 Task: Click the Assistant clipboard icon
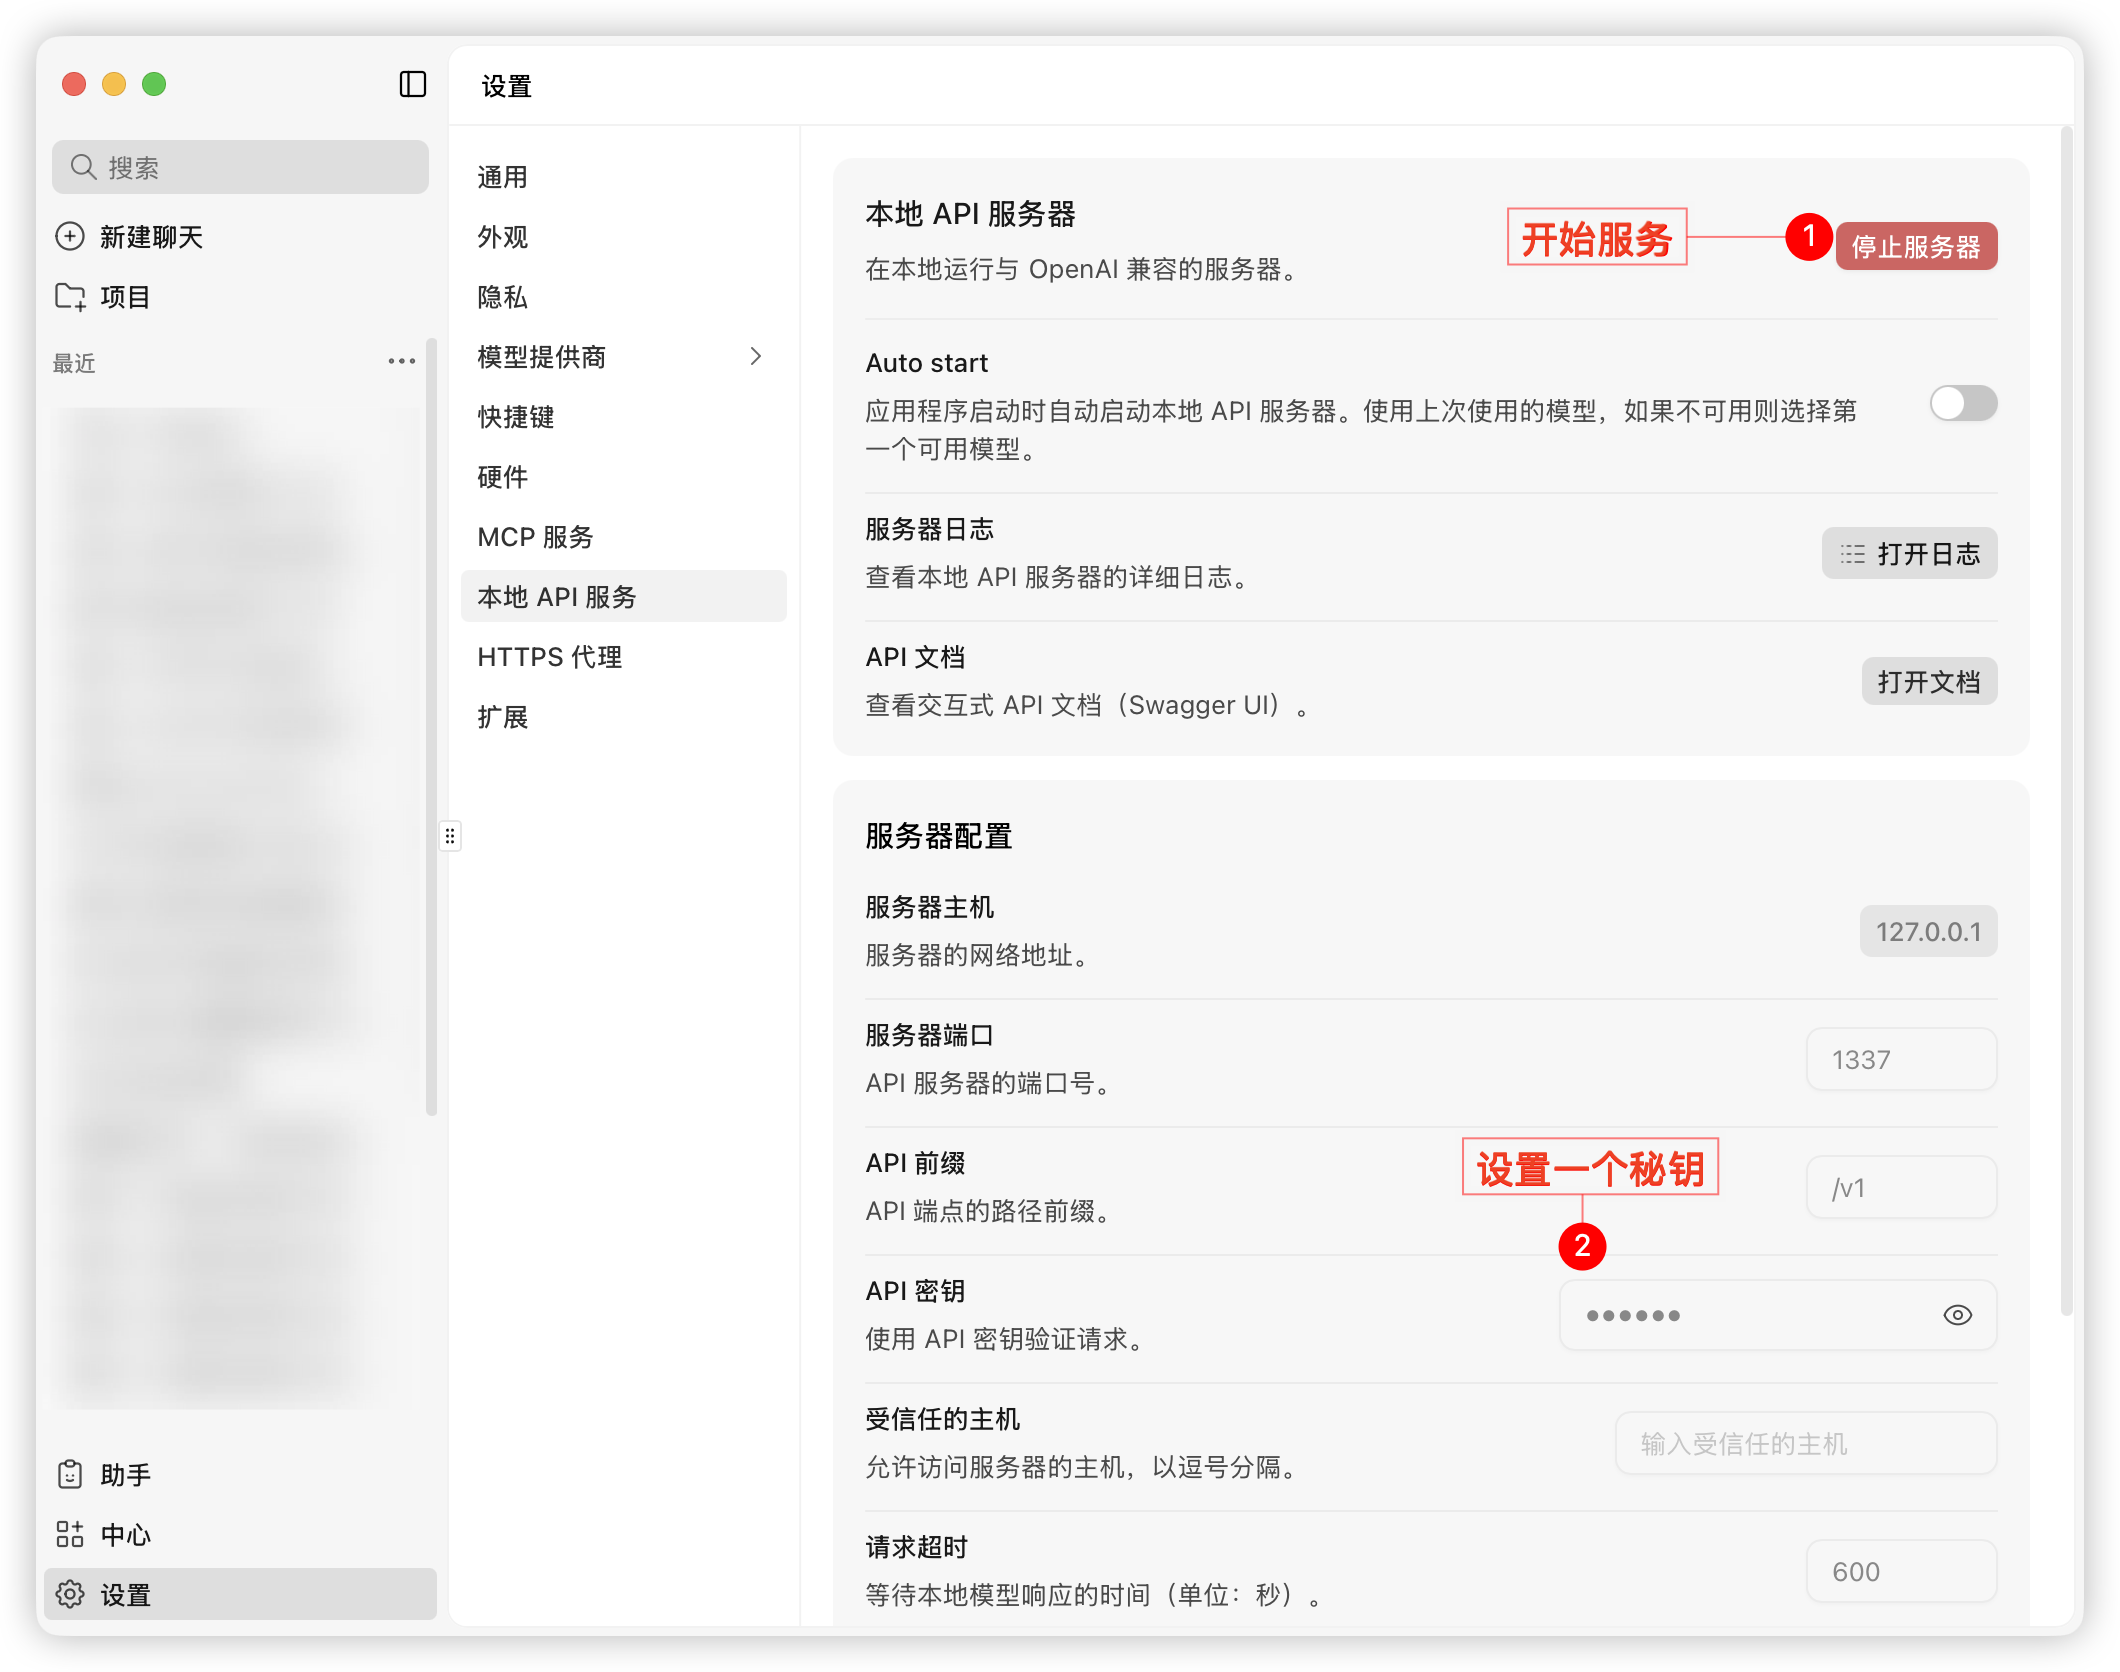point(70,1475)
